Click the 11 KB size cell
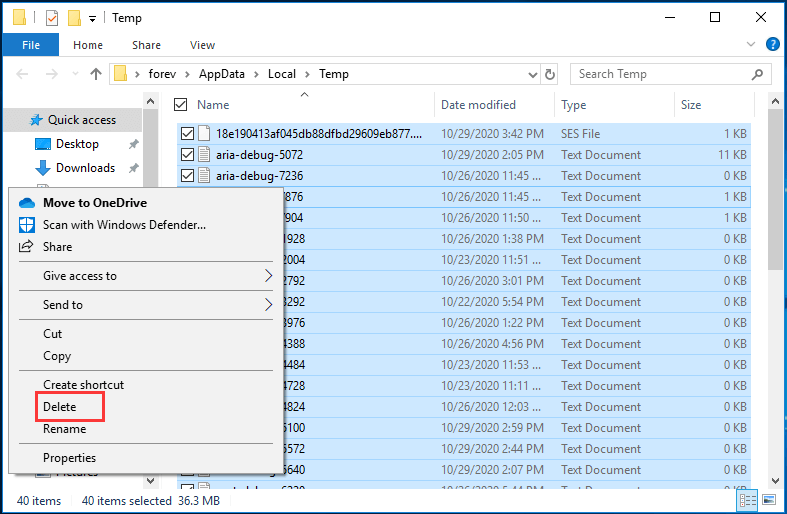 coord(732,155)
